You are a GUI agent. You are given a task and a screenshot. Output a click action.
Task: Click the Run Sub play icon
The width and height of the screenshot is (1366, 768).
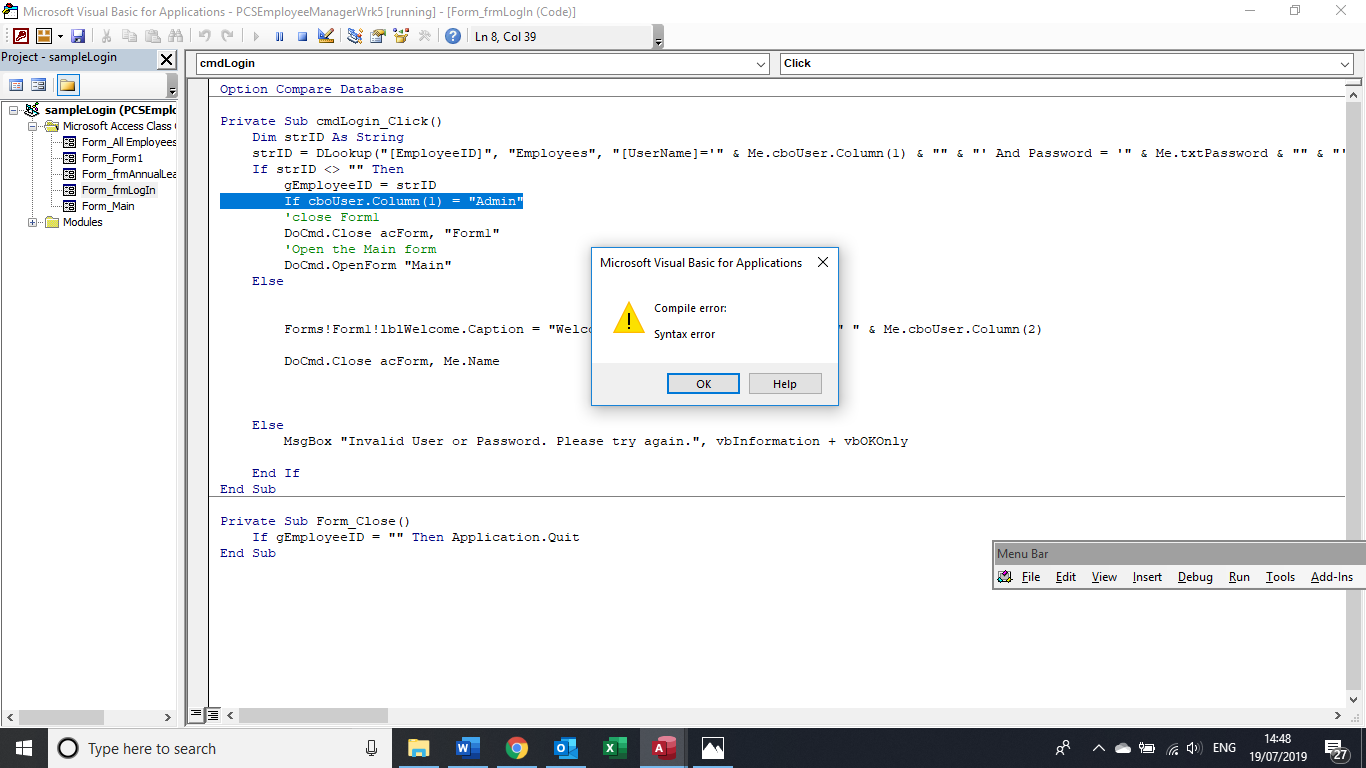click(256, 36)
